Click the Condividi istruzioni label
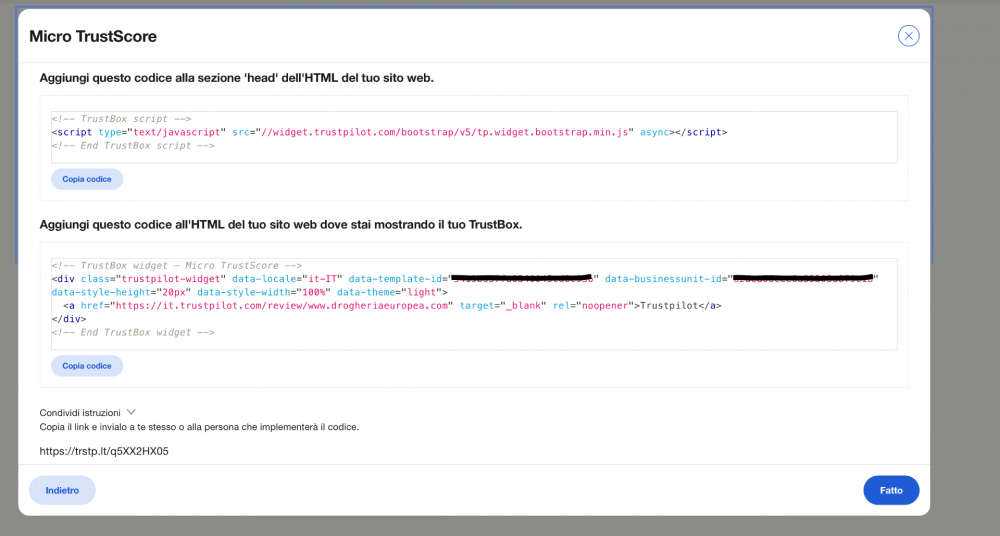This screenshot has width=1000, height=536. 80,413
